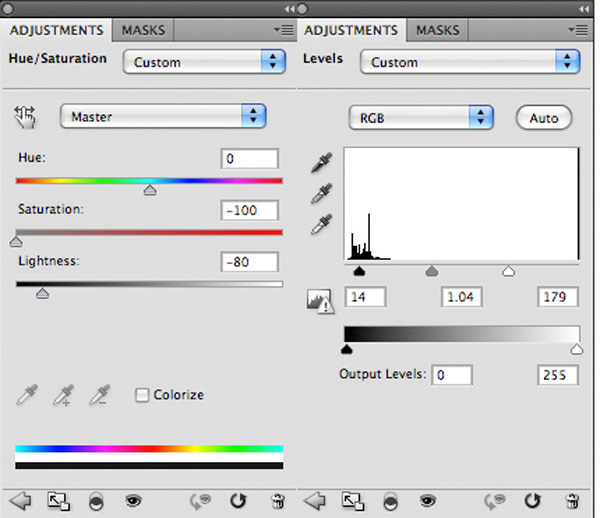The width and height of the screenshot is (600, 518).
Task: Click the Lightness slider handle
Action: (42, 293)
